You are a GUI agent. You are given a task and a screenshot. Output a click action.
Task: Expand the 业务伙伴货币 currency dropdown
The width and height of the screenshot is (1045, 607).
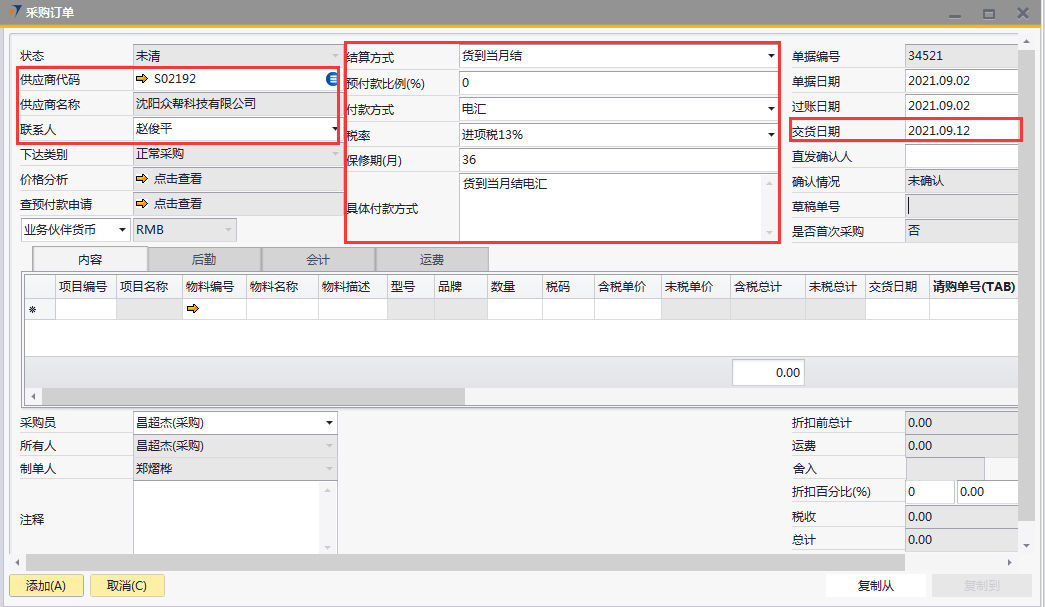tap(123, 230)
